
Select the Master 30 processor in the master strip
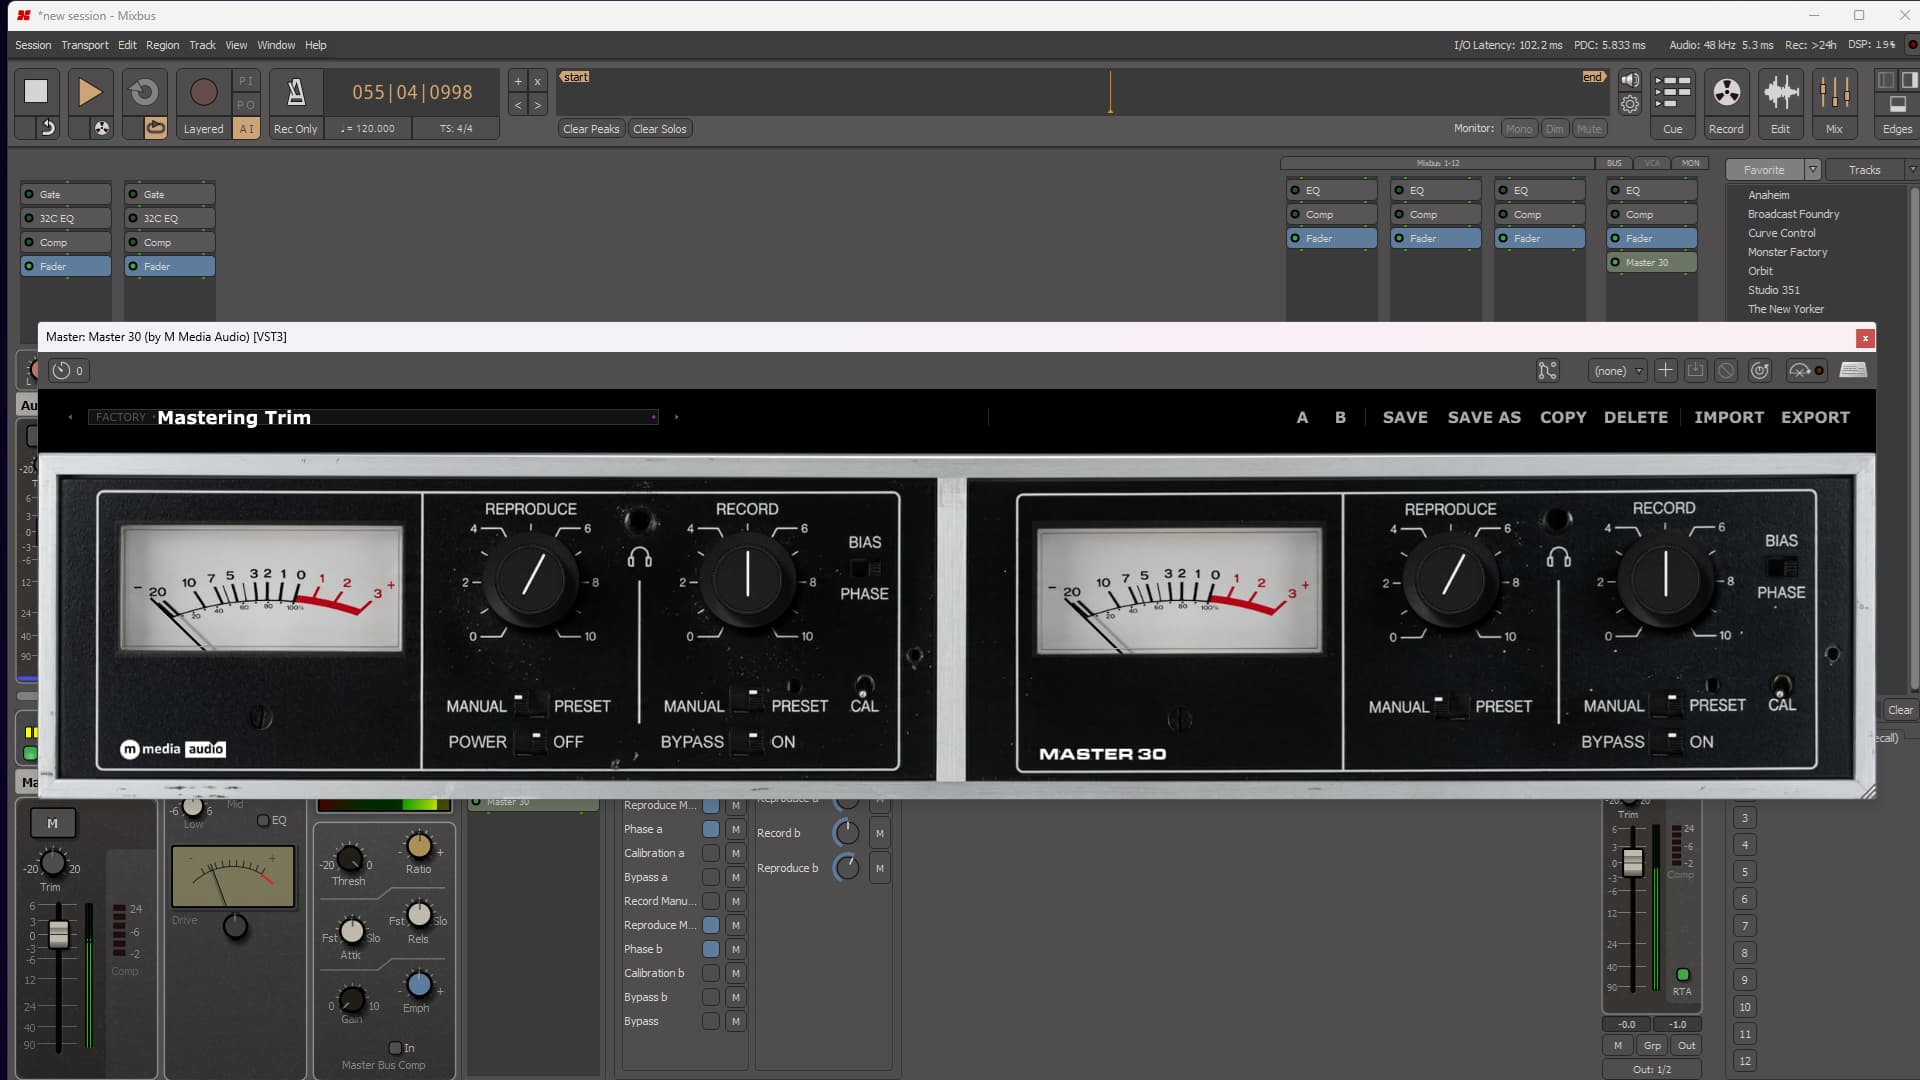point(1652,262)
